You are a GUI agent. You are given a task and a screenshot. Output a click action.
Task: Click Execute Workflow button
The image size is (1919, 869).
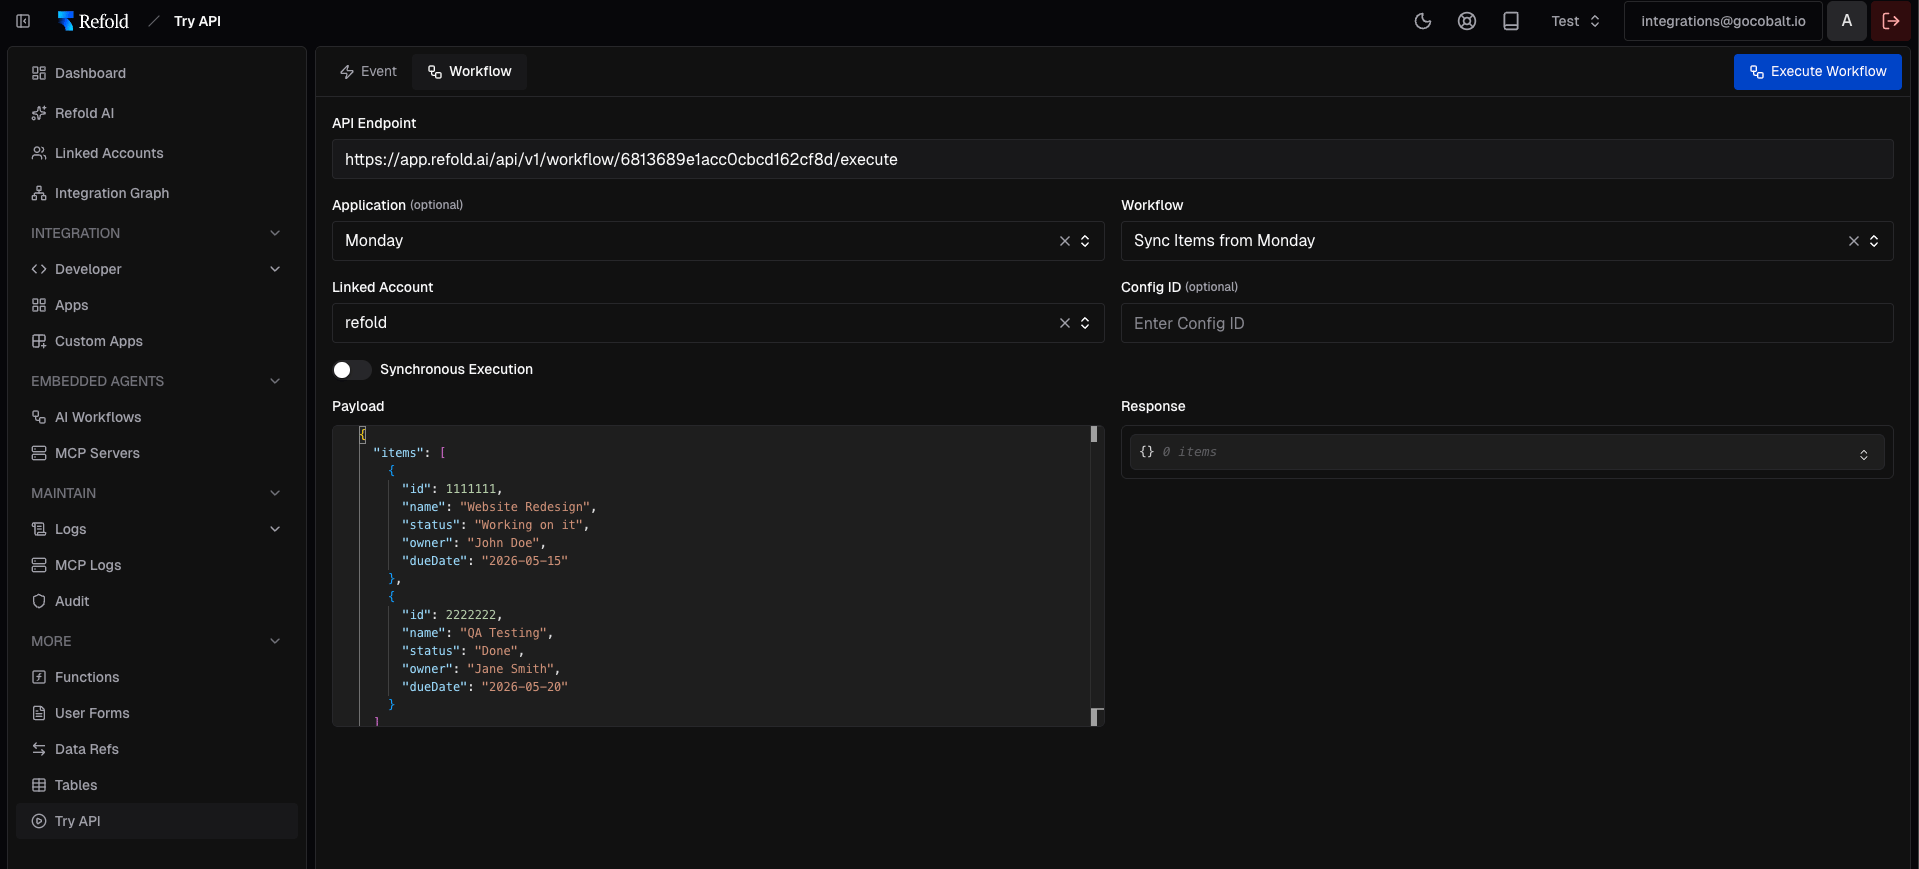tap(1817, 72)
